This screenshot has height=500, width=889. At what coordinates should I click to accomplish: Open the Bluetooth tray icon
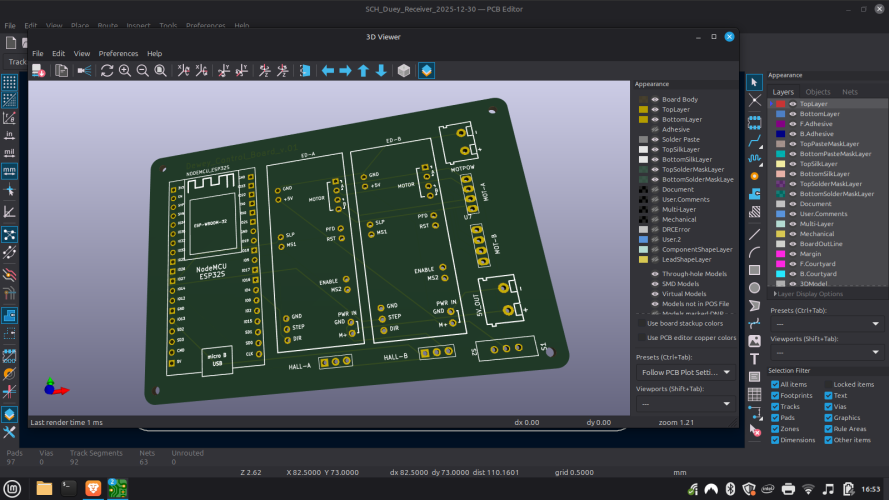pyautogui.click(x=729, y=489)
